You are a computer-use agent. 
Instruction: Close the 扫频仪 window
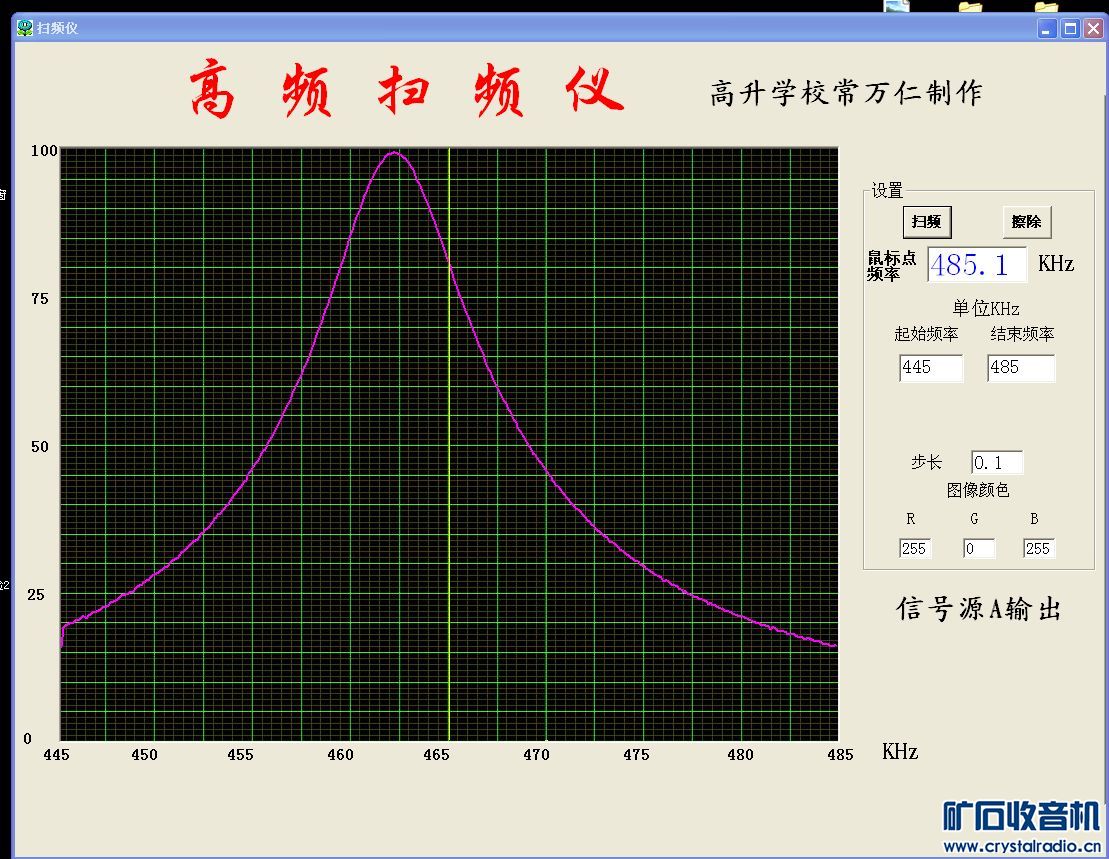[x=1093, y=29]
